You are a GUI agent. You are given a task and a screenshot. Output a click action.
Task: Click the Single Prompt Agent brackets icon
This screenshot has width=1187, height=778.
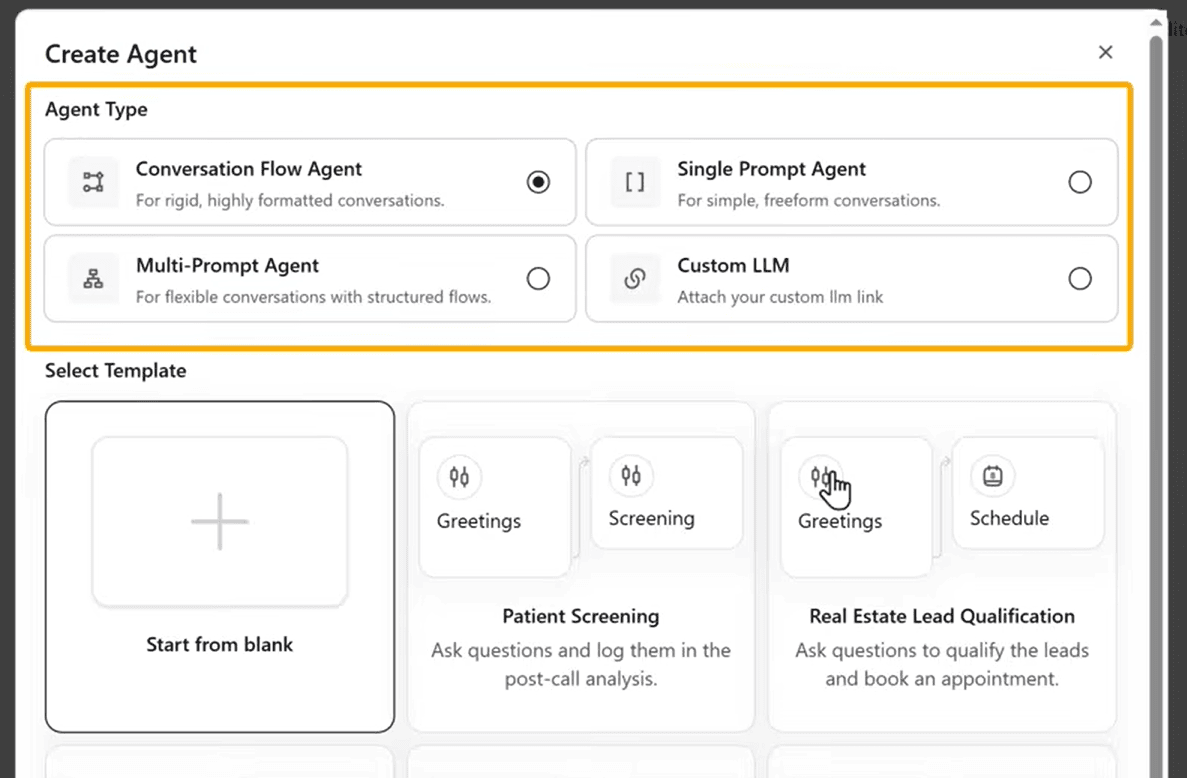click(x=634, y=182)
